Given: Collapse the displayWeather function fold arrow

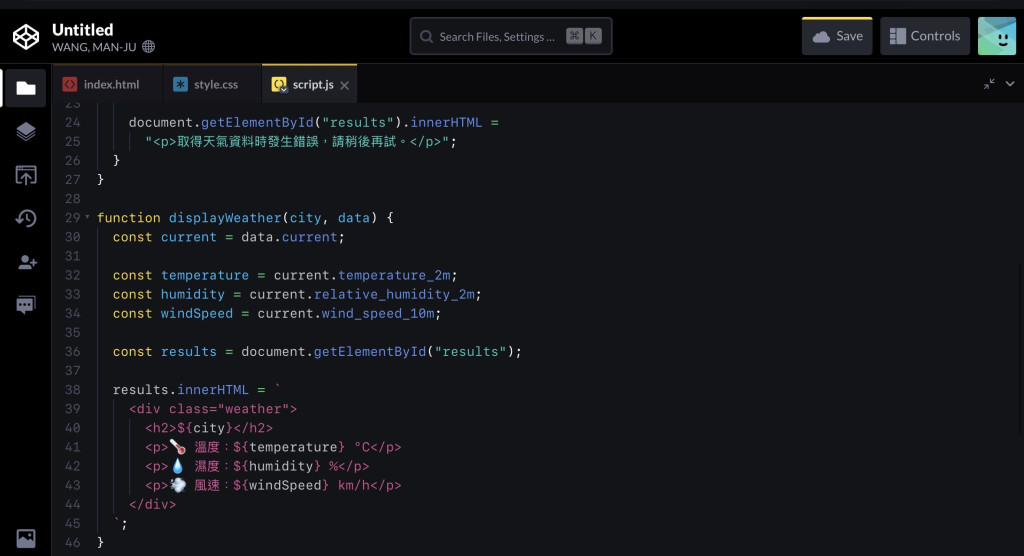Looking at the screenshot, I should [x=88, y=217].
